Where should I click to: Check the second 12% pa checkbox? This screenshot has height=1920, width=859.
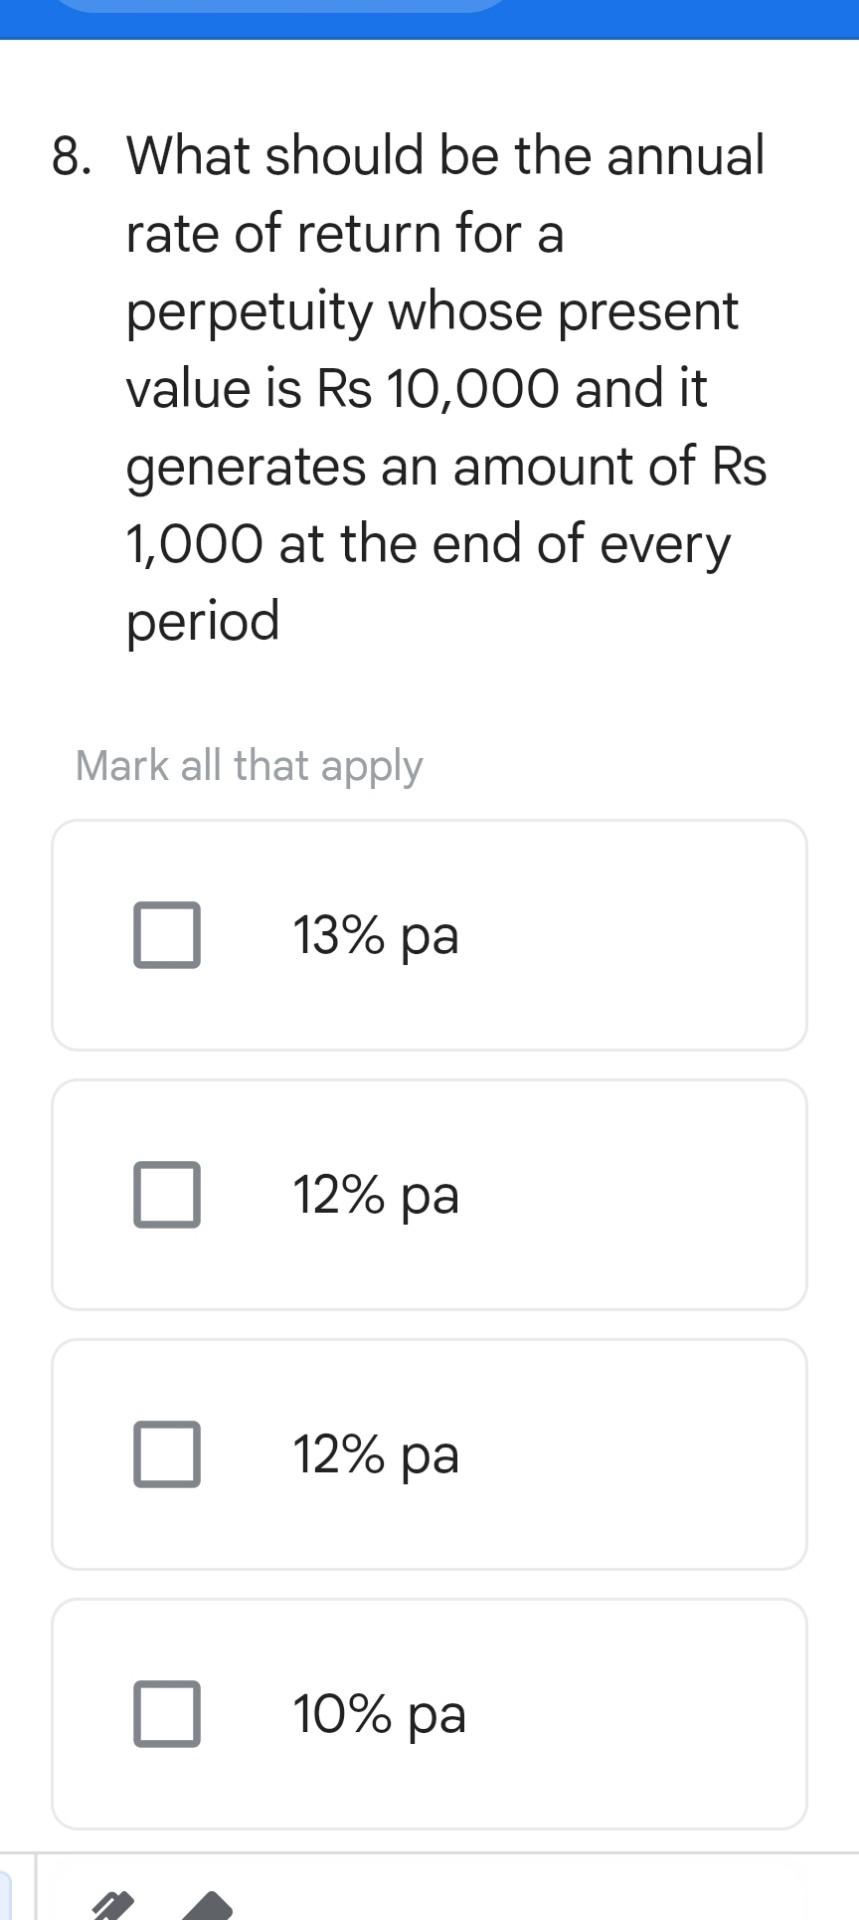coord(167,1454)
